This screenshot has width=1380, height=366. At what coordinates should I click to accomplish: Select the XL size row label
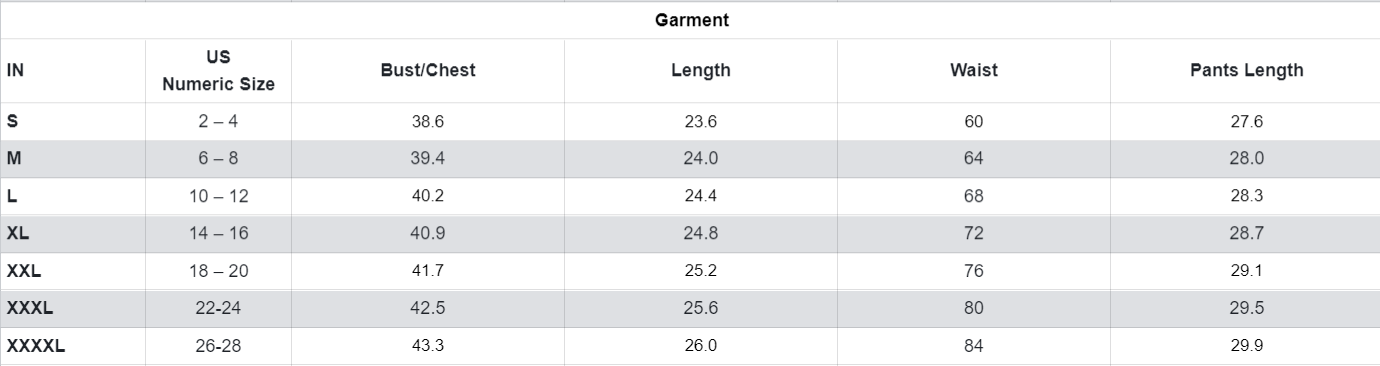(x=17, y=234)
